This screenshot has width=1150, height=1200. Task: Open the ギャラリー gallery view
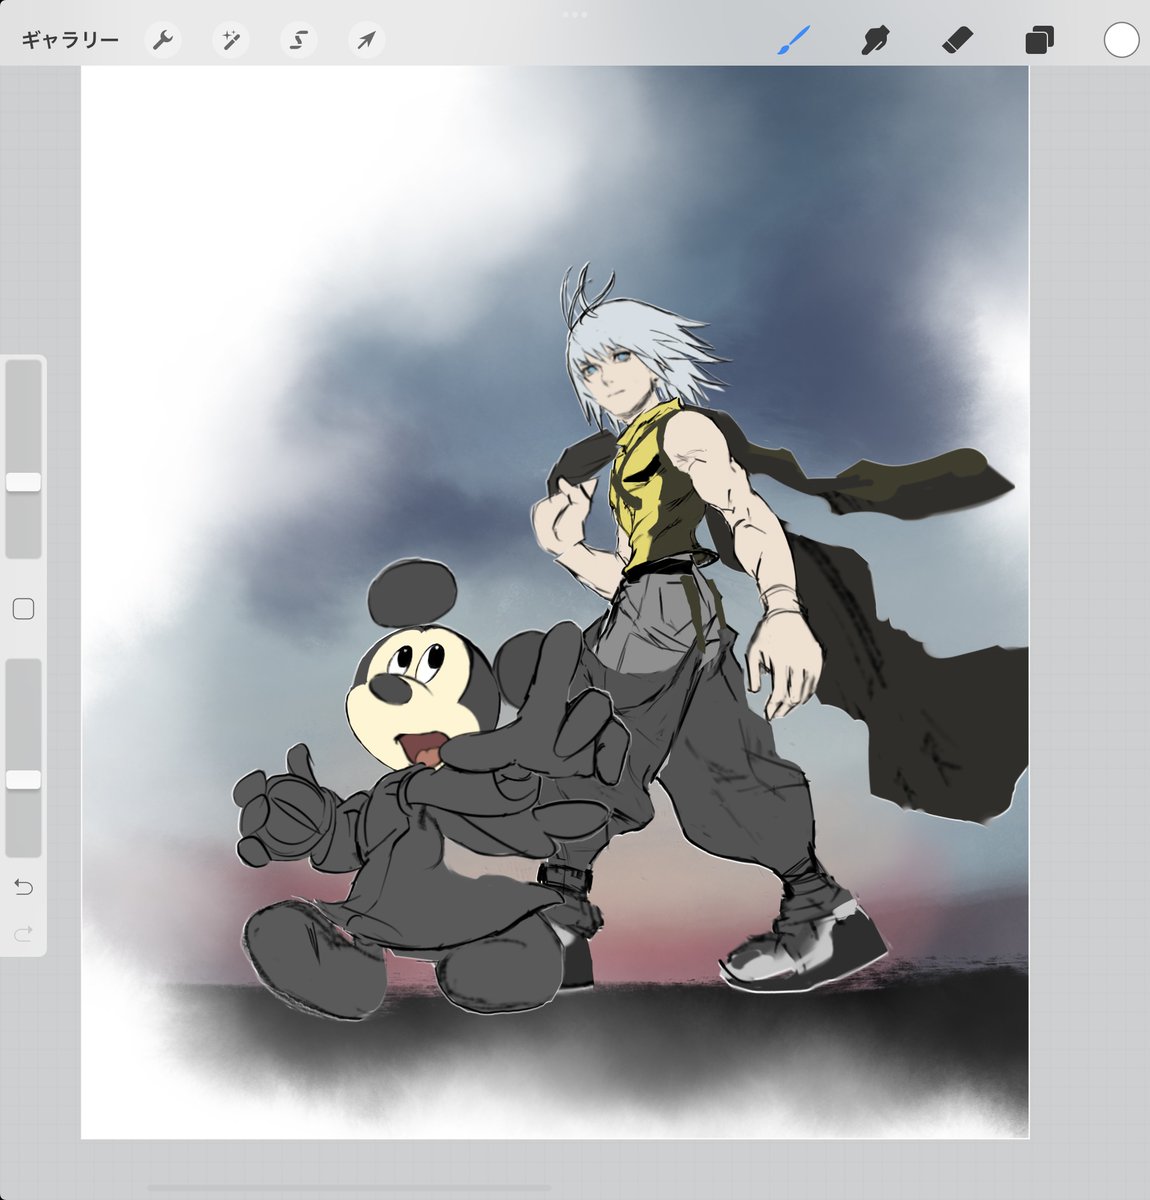coord(70,40)
